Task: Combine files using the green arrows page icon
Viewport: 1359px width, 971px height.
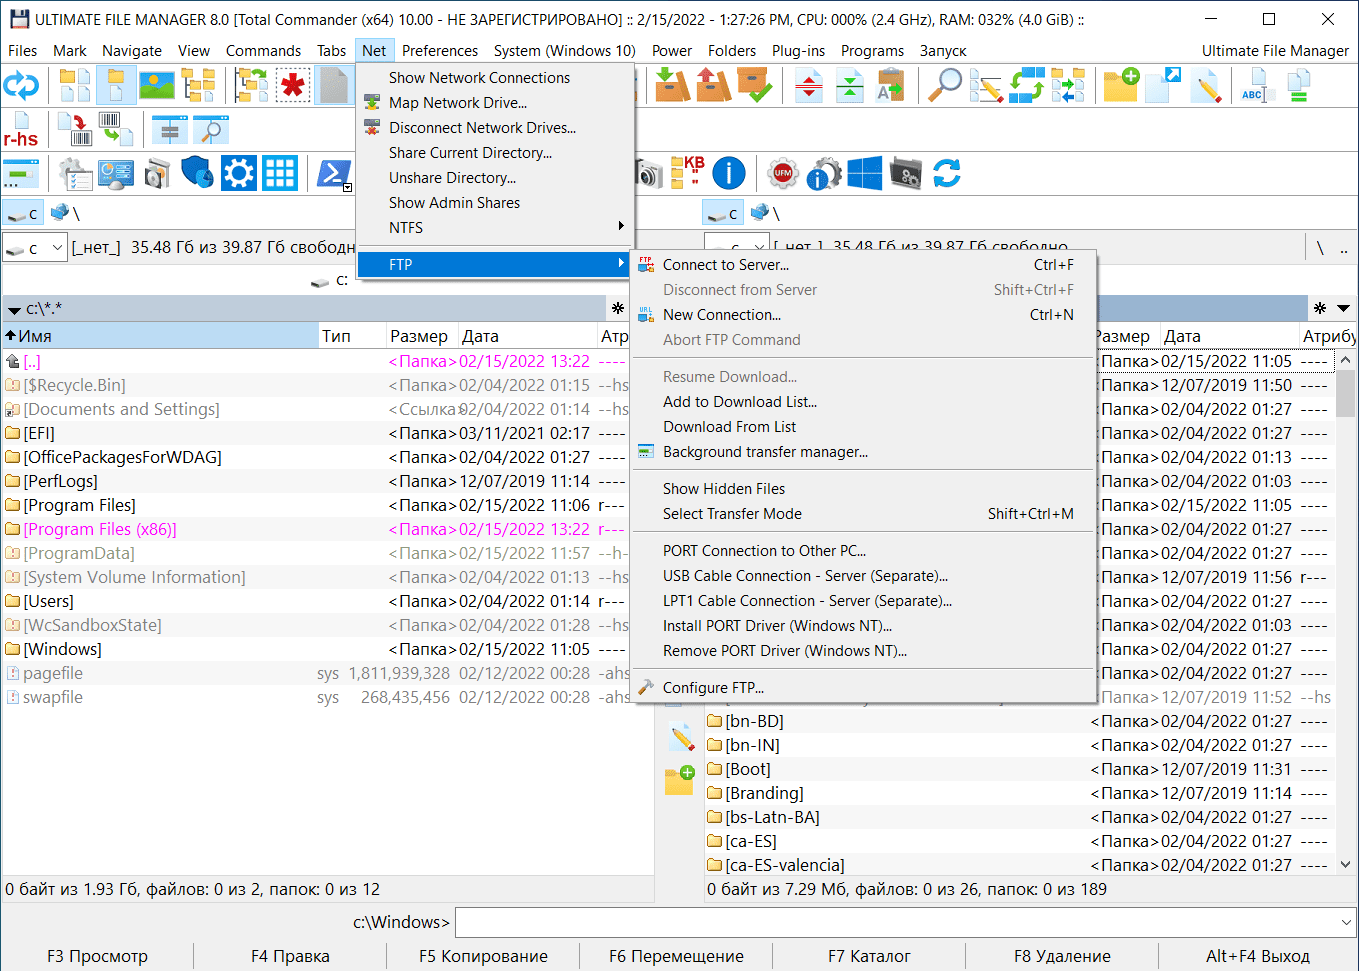Action: 850,86
